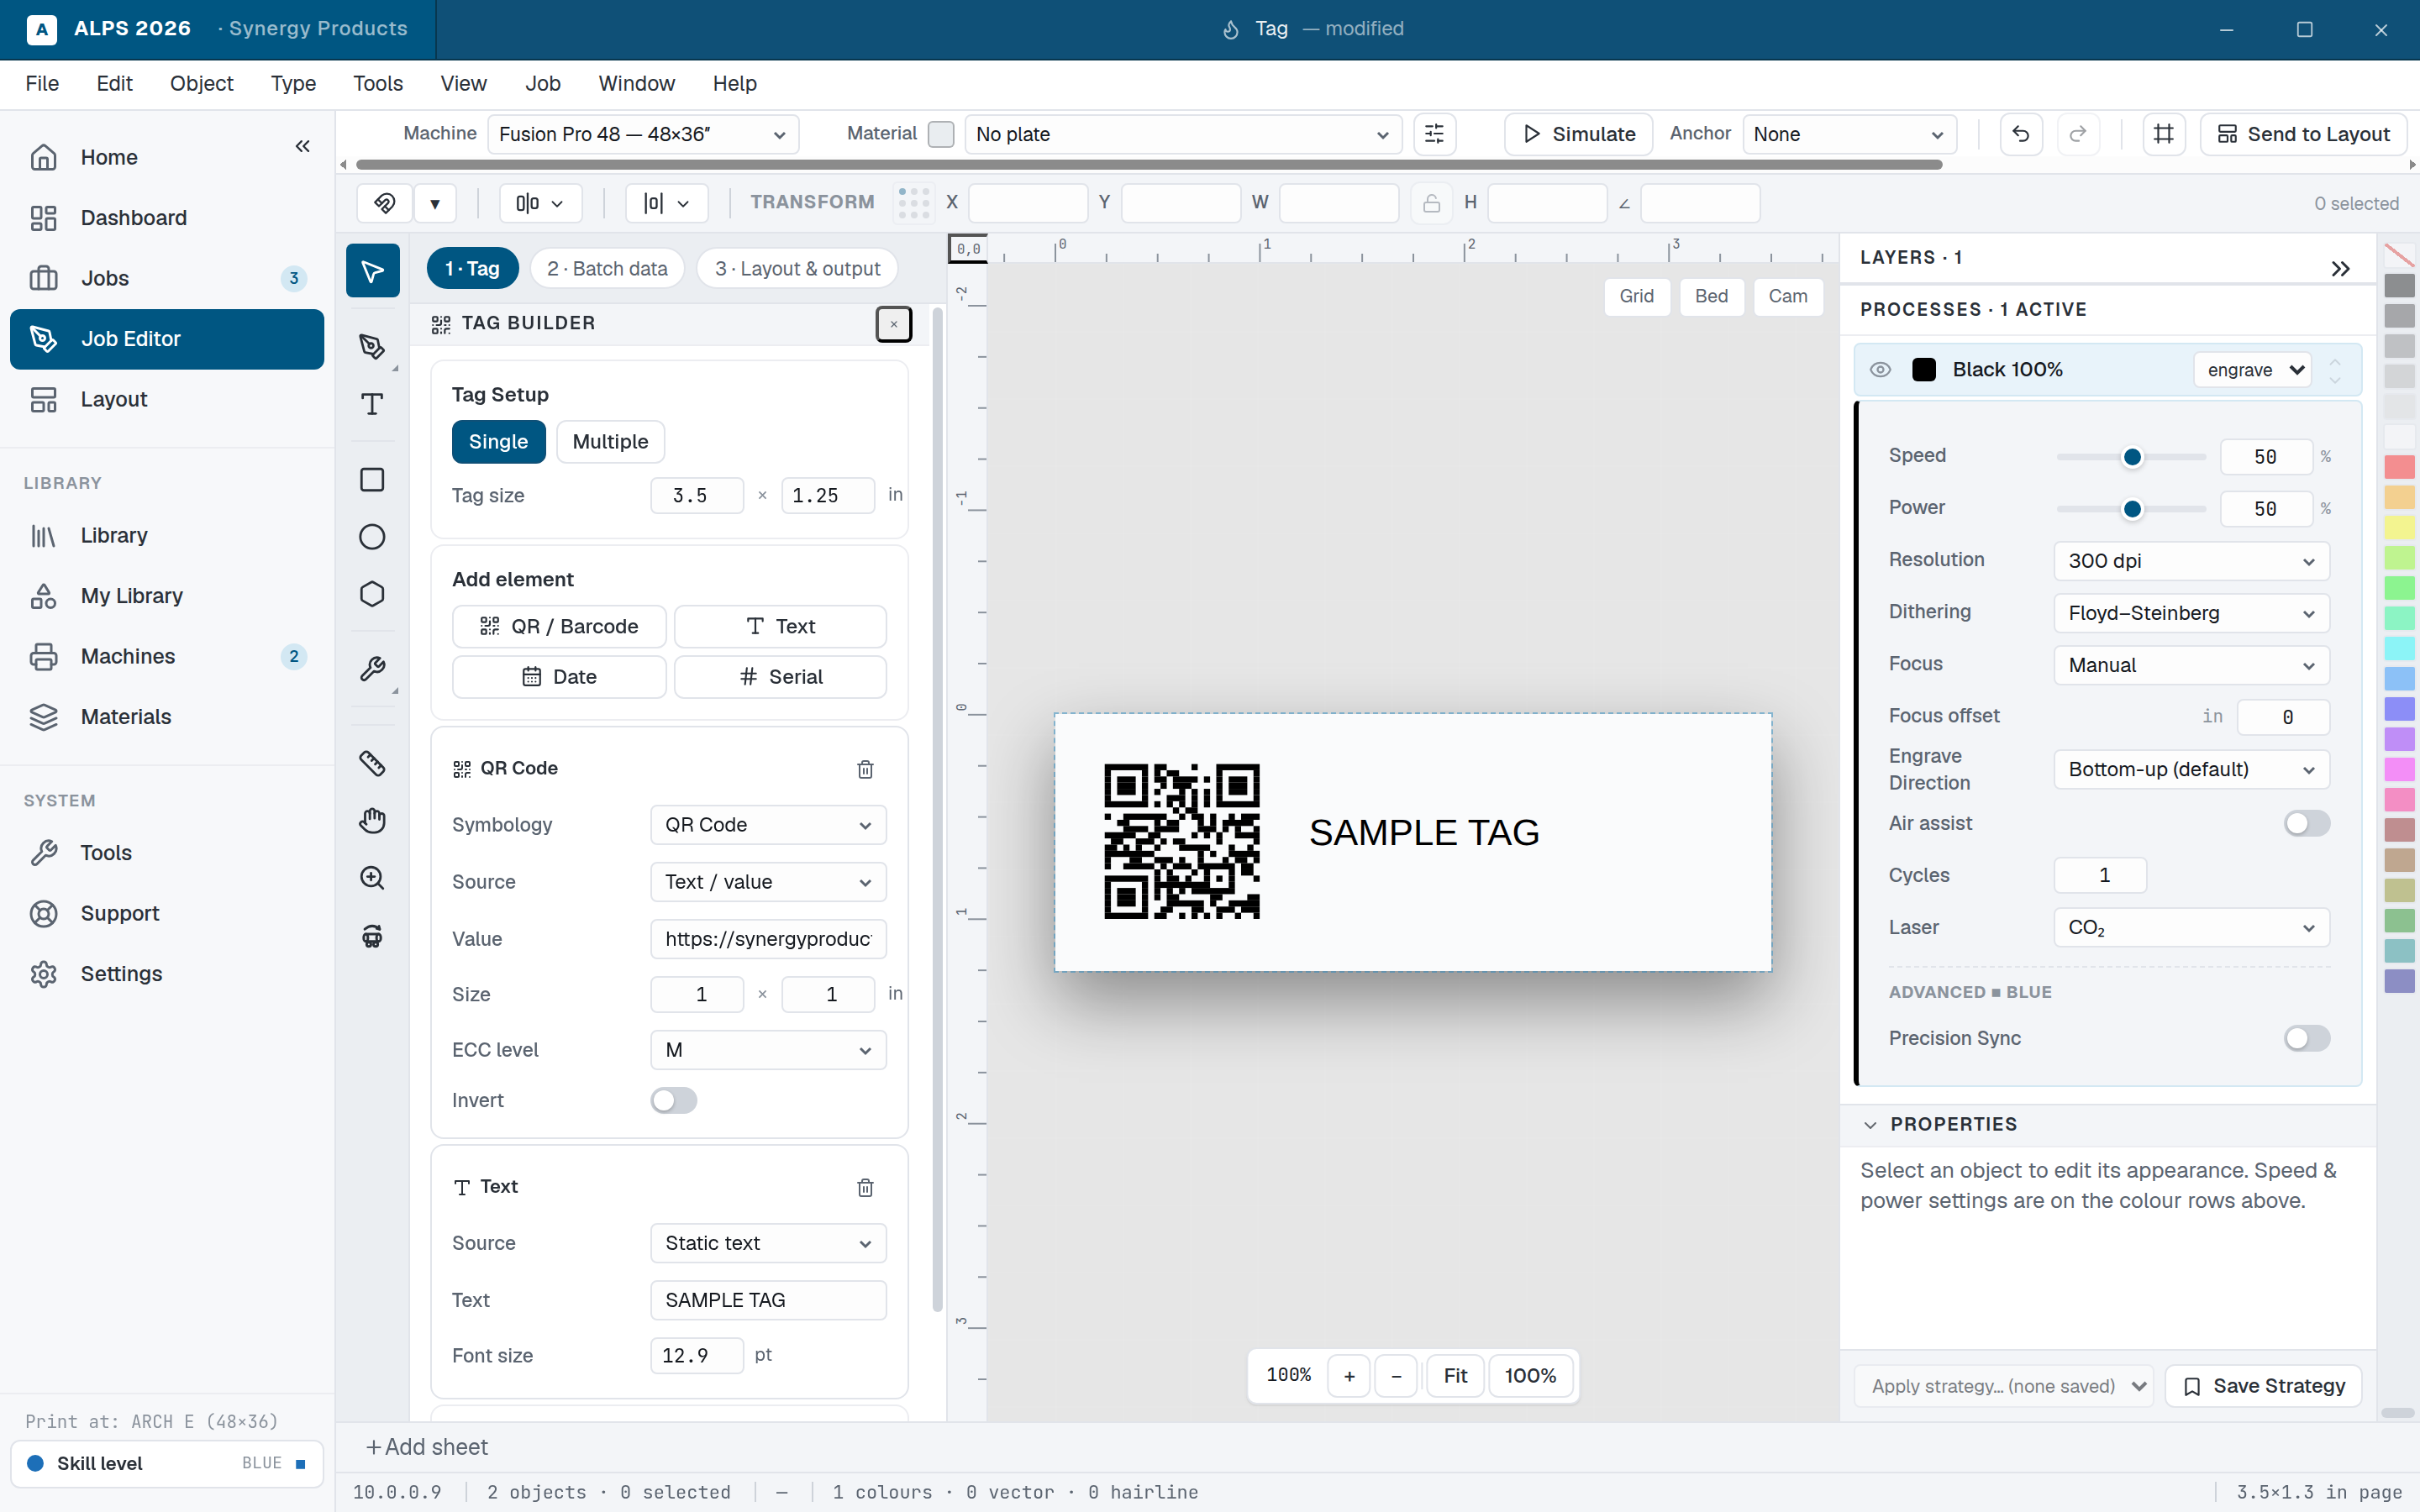The width and height of the screenshot is (2420, 1512).
Task: Open the File menu
Action: tap(42, 84)
